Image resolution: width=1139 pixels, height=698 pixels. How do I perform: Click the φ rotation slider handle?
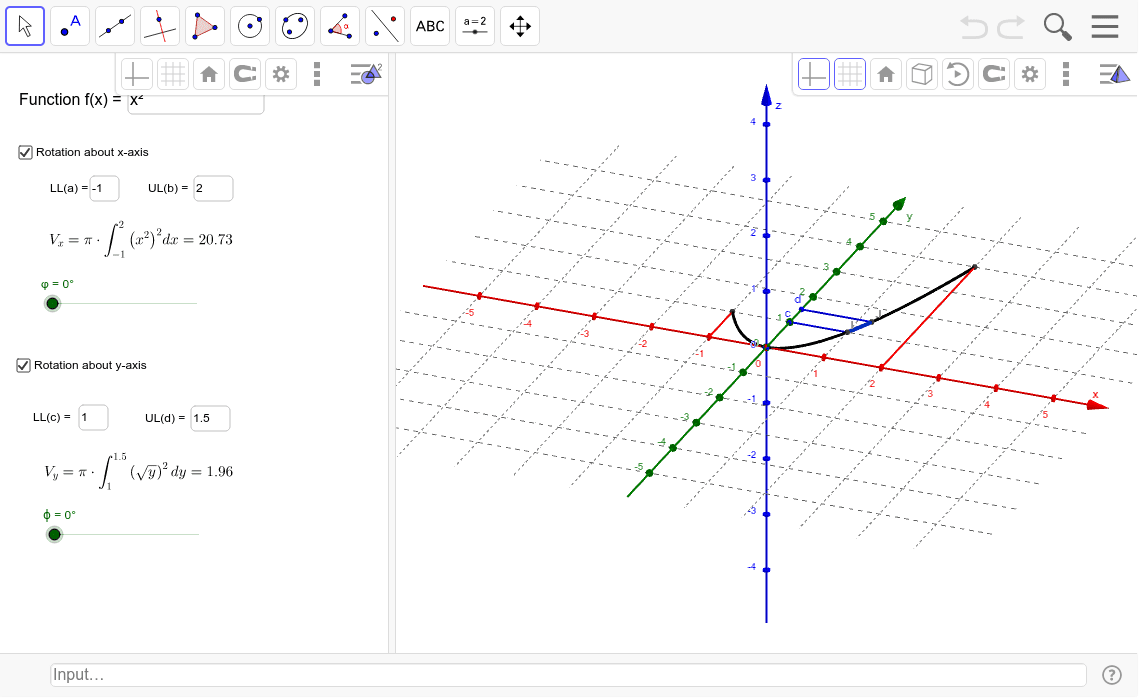(52, 303)
